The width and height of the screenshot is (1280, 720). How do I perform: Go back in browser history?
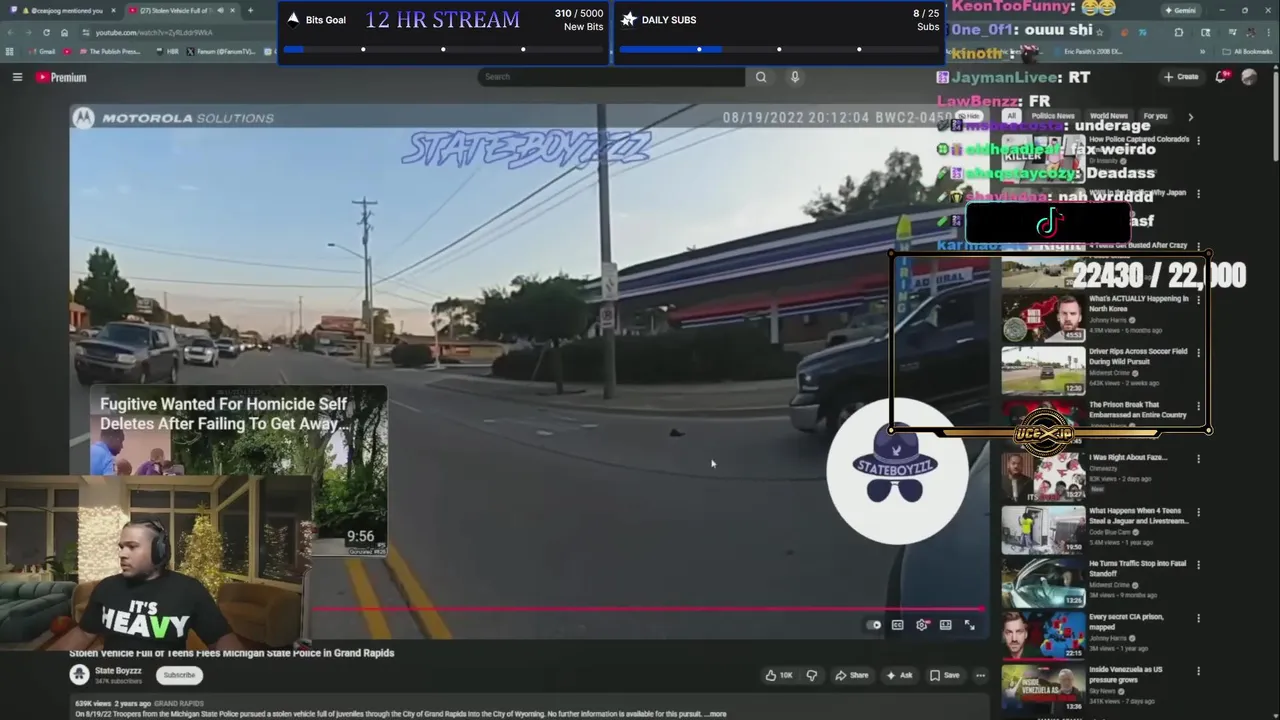pyautogui.click(x=10, y=32)
